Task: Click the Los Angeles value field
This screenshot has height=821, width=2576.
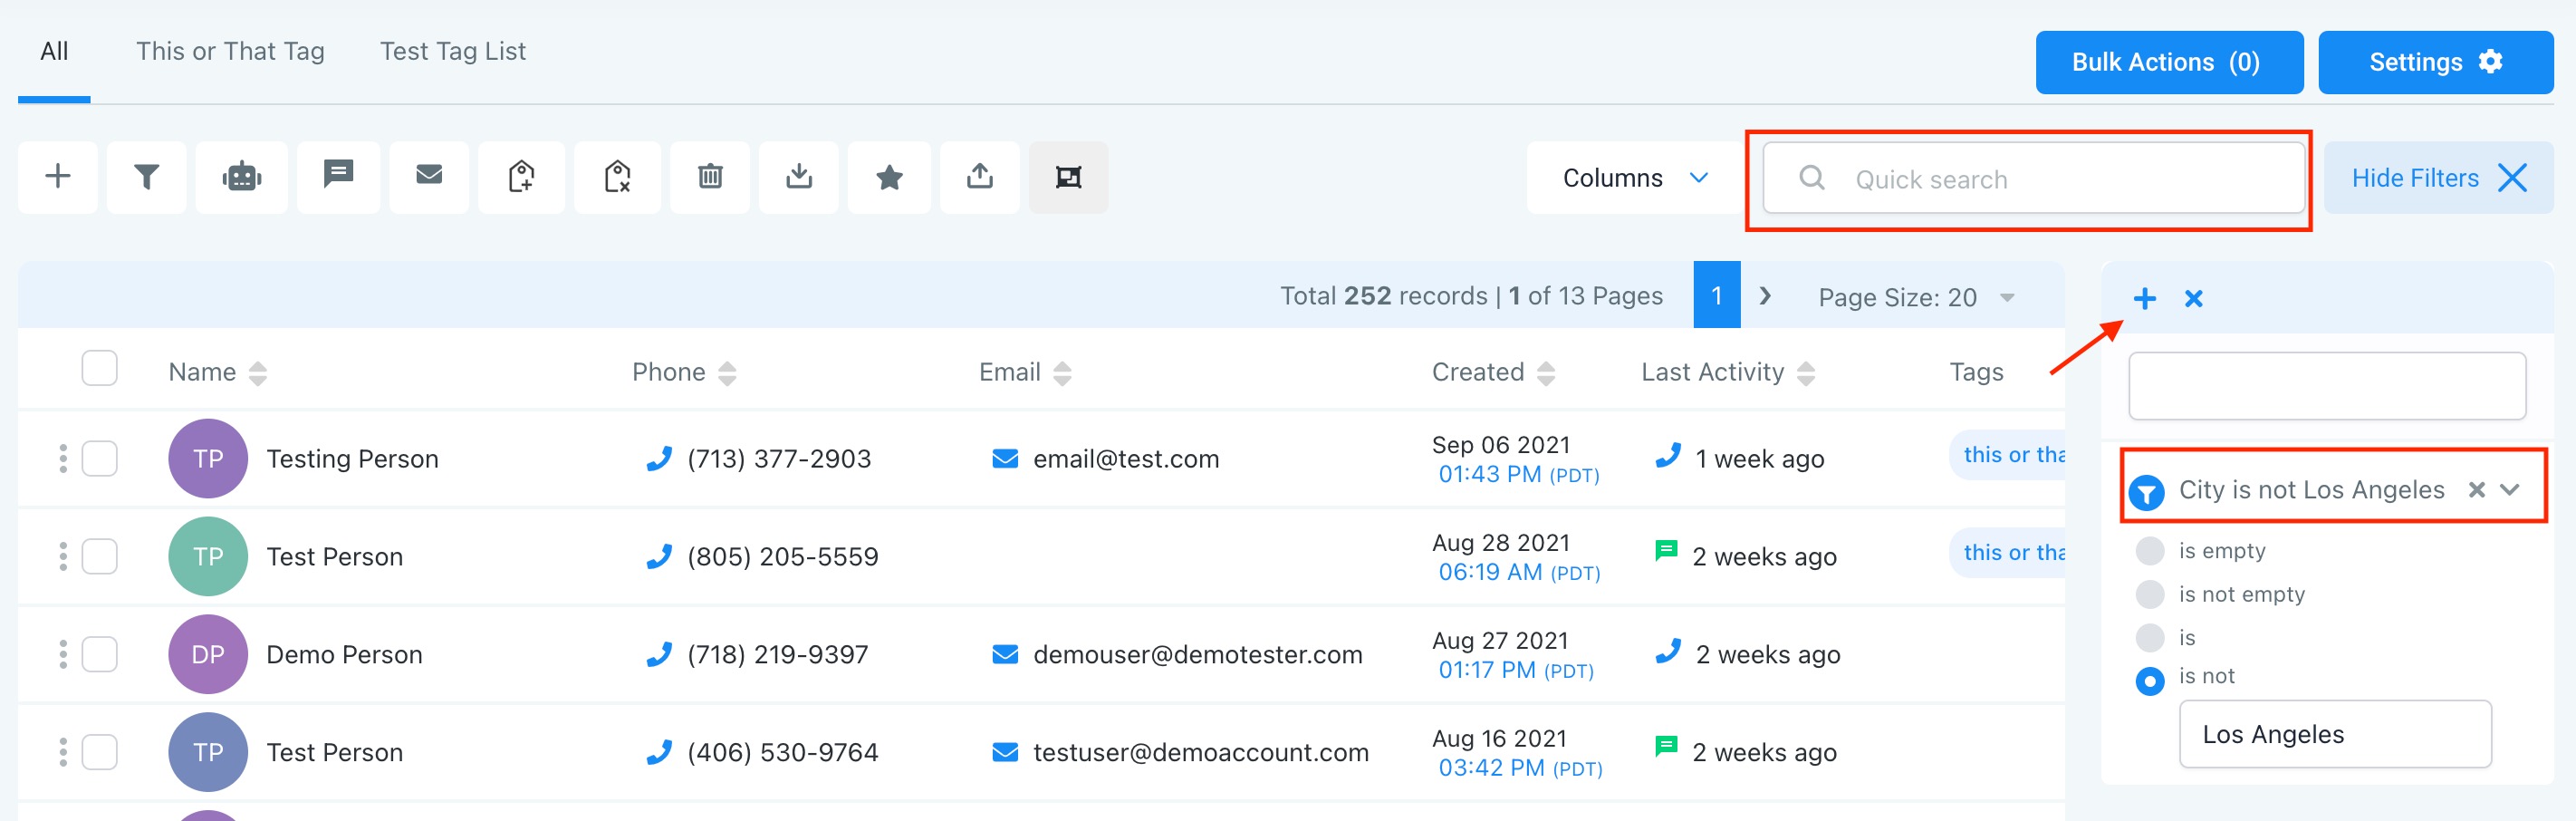Action: pyautogui.click(x=2336, y=734)
